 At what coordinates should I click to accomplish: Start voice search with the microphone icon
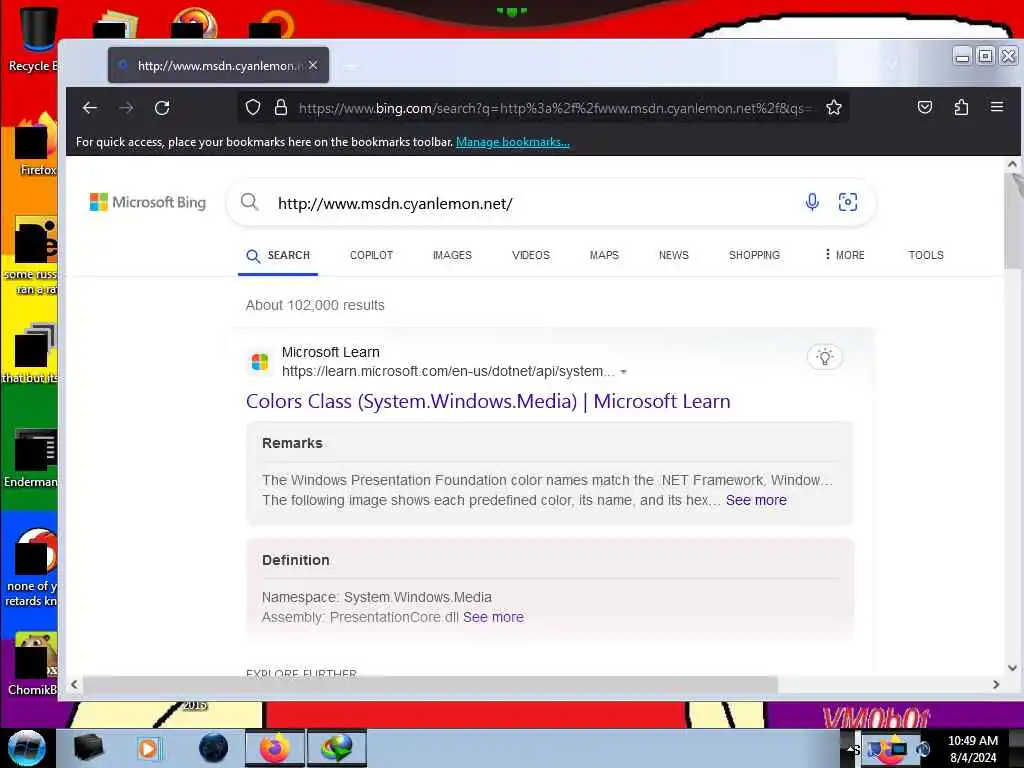[x=812, y=202]
